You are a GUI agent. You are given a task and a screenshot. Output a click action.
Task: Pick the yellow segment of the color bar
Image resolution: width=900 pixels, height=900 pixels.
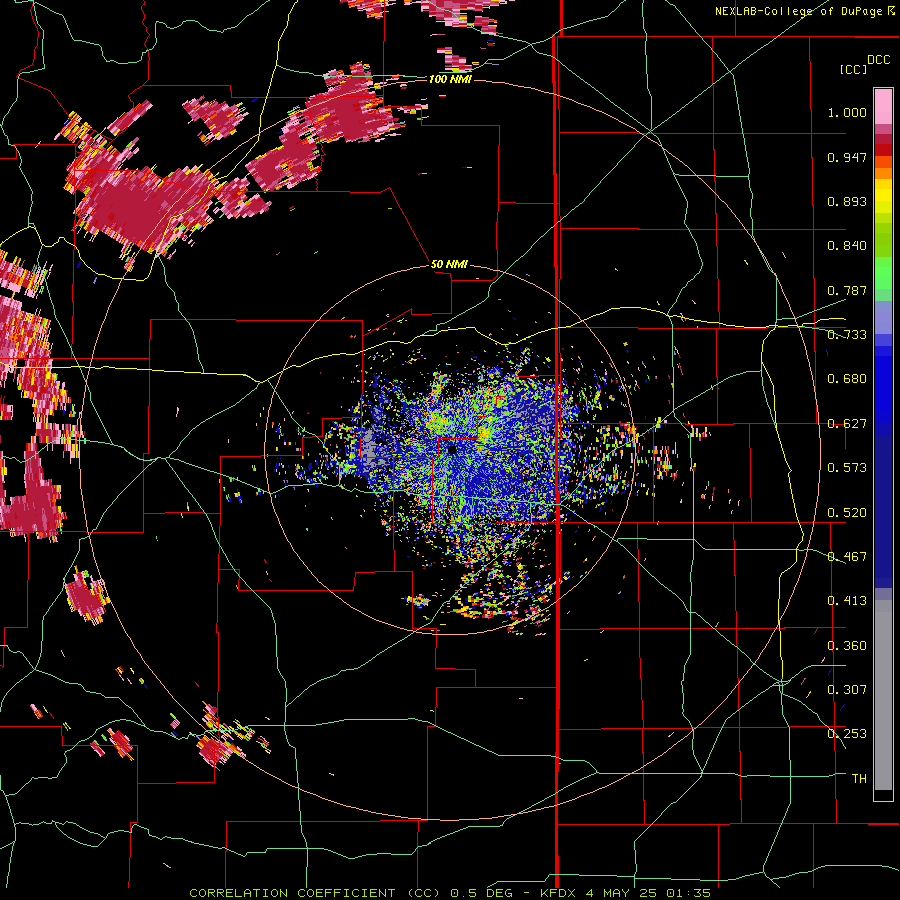(883, 197)
